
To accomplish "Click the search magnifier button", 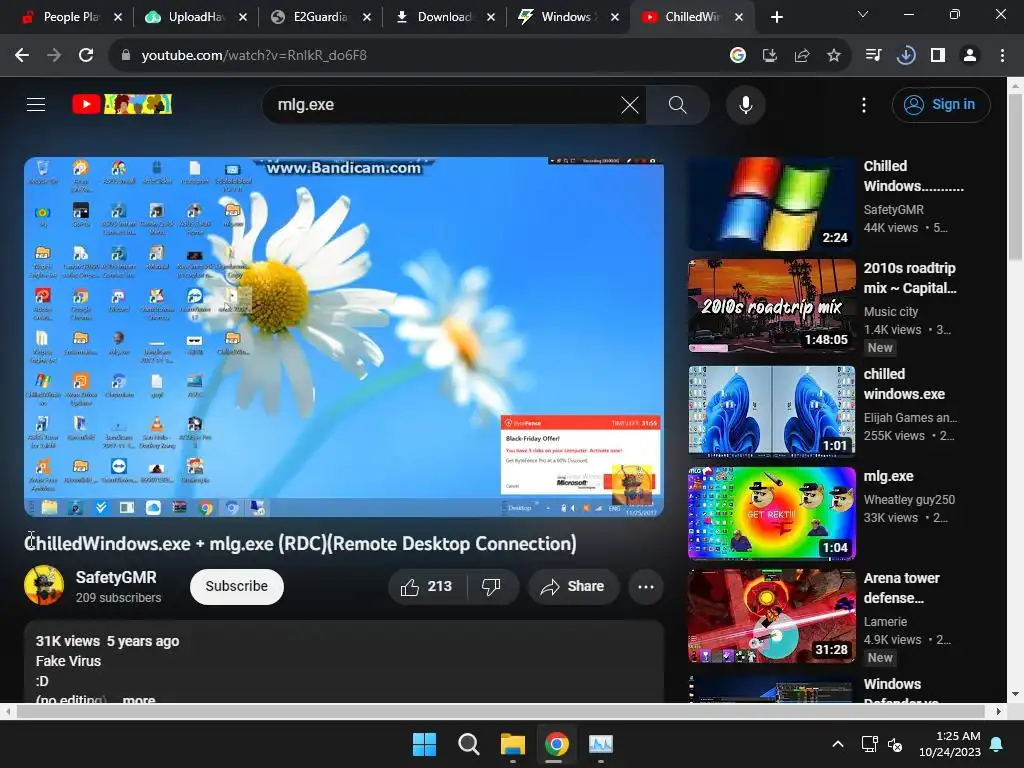I will [x=678, y=105].
